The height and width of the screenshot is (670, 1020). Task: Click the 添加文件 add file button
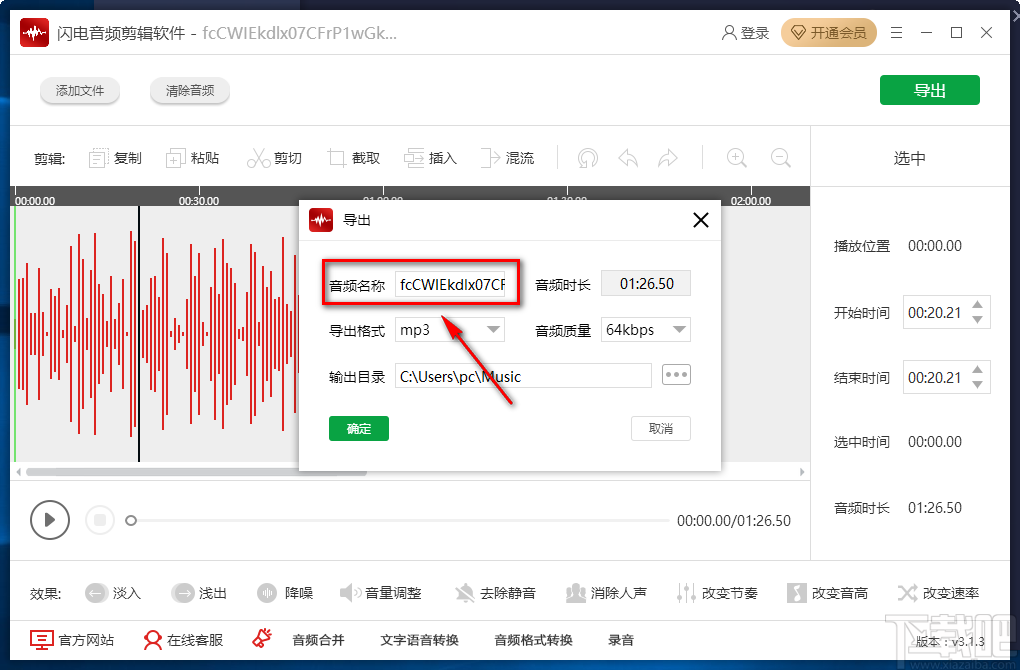pos(80,90)
